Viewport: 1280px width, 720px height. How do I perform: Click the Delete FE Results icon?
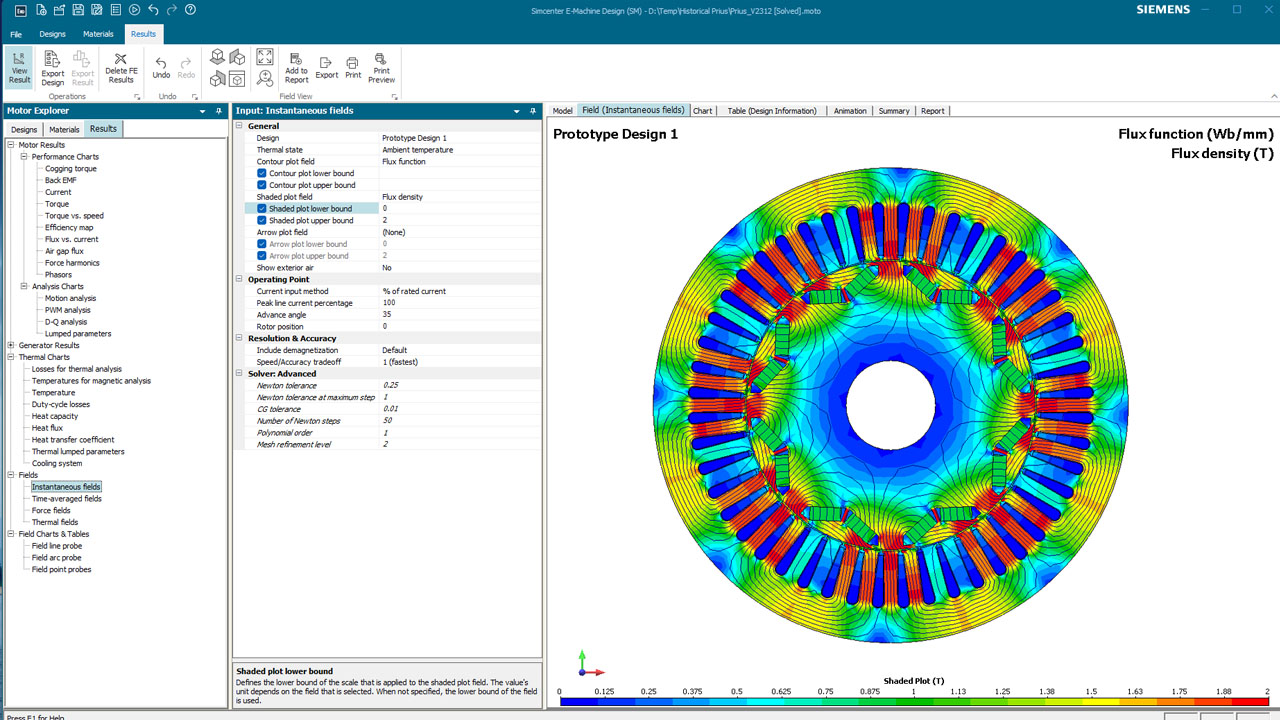(121, 66)
